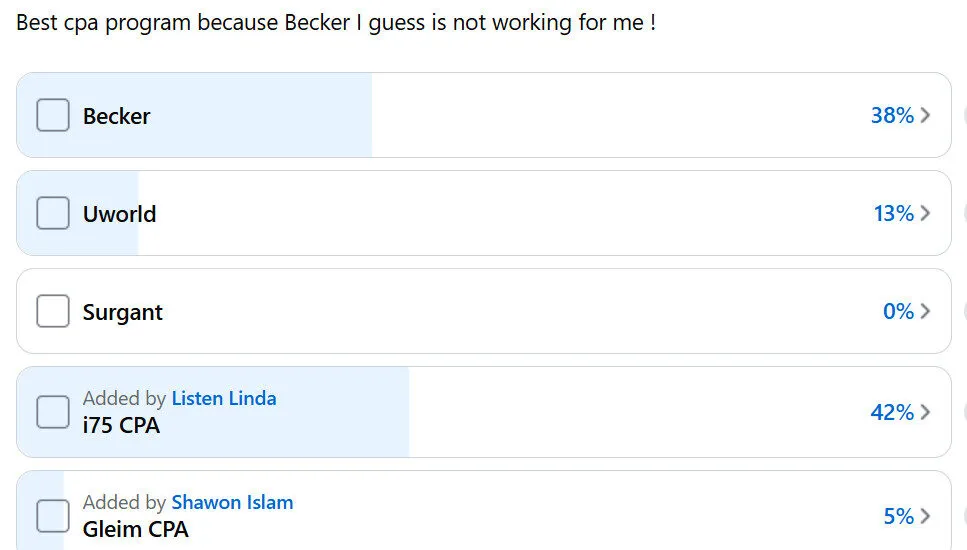
Task: Toggle the i75 CPA checkbox
Action: pos(53,412)
